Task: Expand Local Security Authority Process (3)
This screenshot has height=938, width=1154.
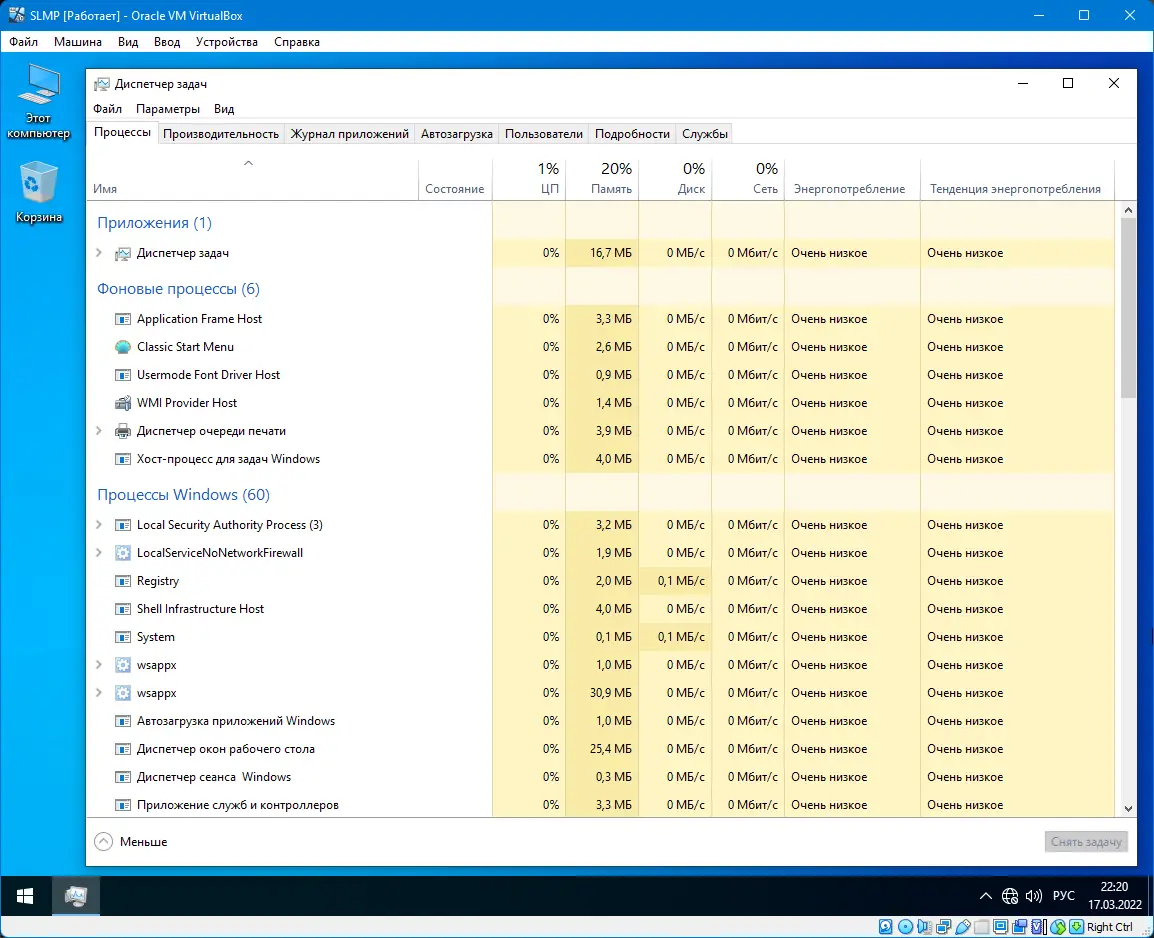Action: (x=98, y=525)
